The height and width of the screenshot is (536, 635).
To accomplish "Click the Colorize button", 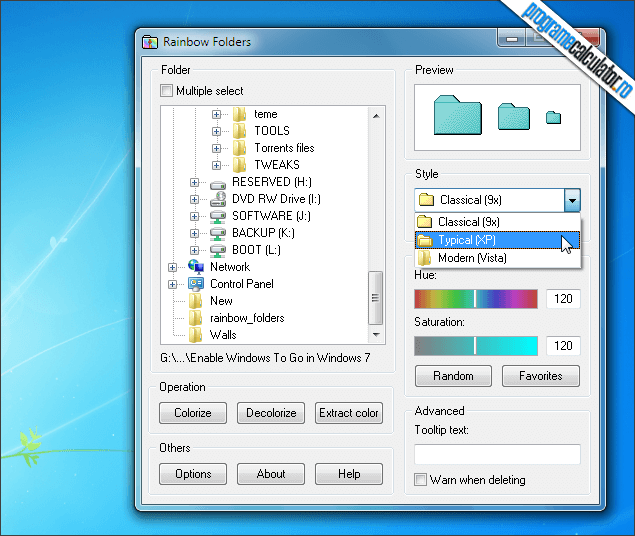I will [x=193, y=413].
